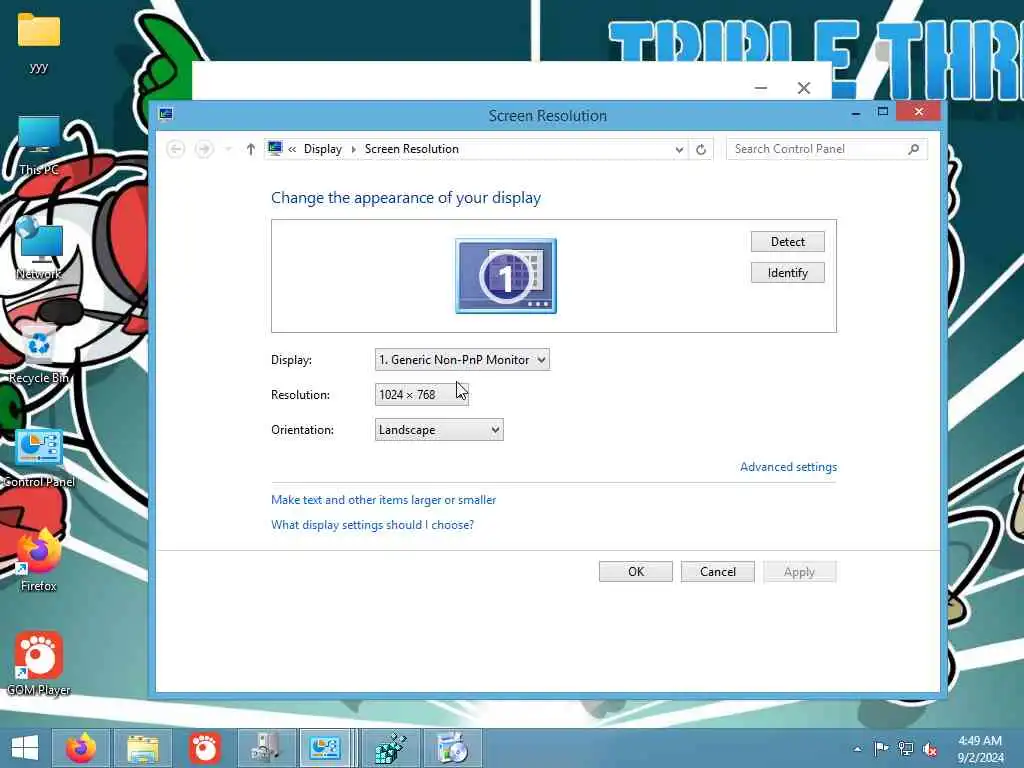Click the Back navigation arrow
Image resolution: width=1024 pixels, height=768 pixels.
click(175, 150)
